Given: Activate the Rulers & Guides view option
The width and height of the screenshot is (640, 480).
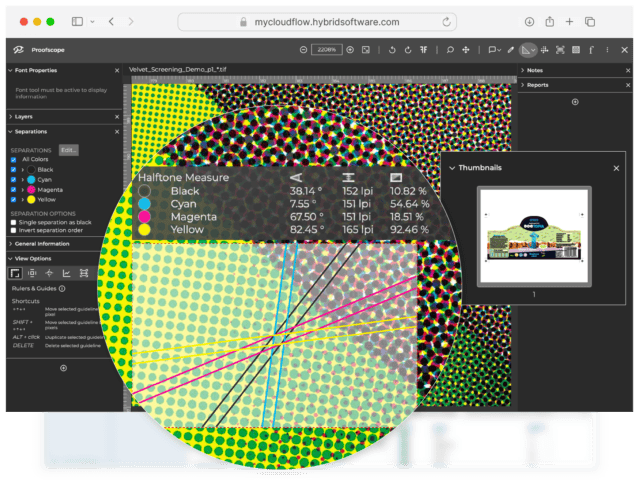Looking at the screenshot, I should point(16,272).
